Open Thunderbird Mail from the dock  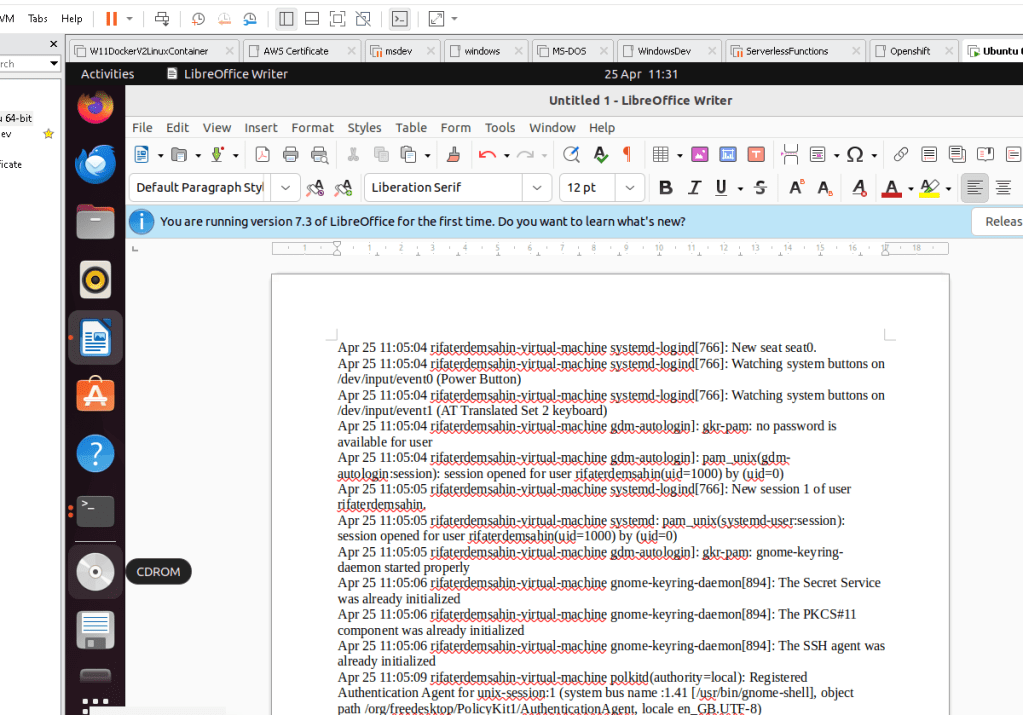pos(95,164)
